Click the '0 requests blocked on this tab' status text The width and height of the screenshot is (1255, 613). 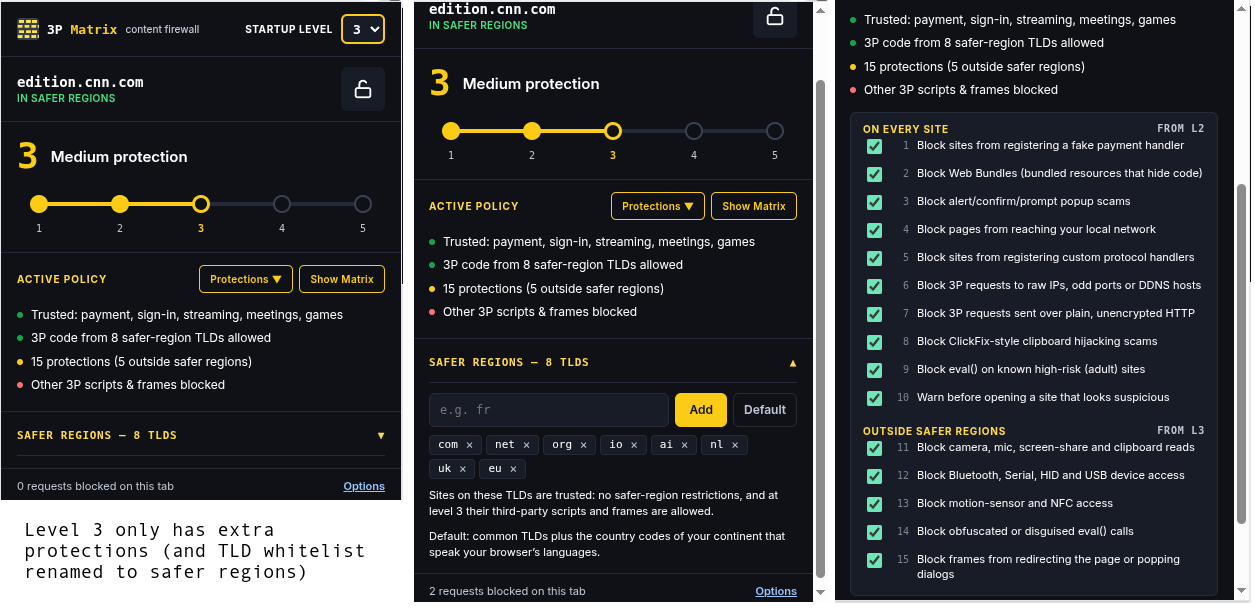click(x=95, y=486)
